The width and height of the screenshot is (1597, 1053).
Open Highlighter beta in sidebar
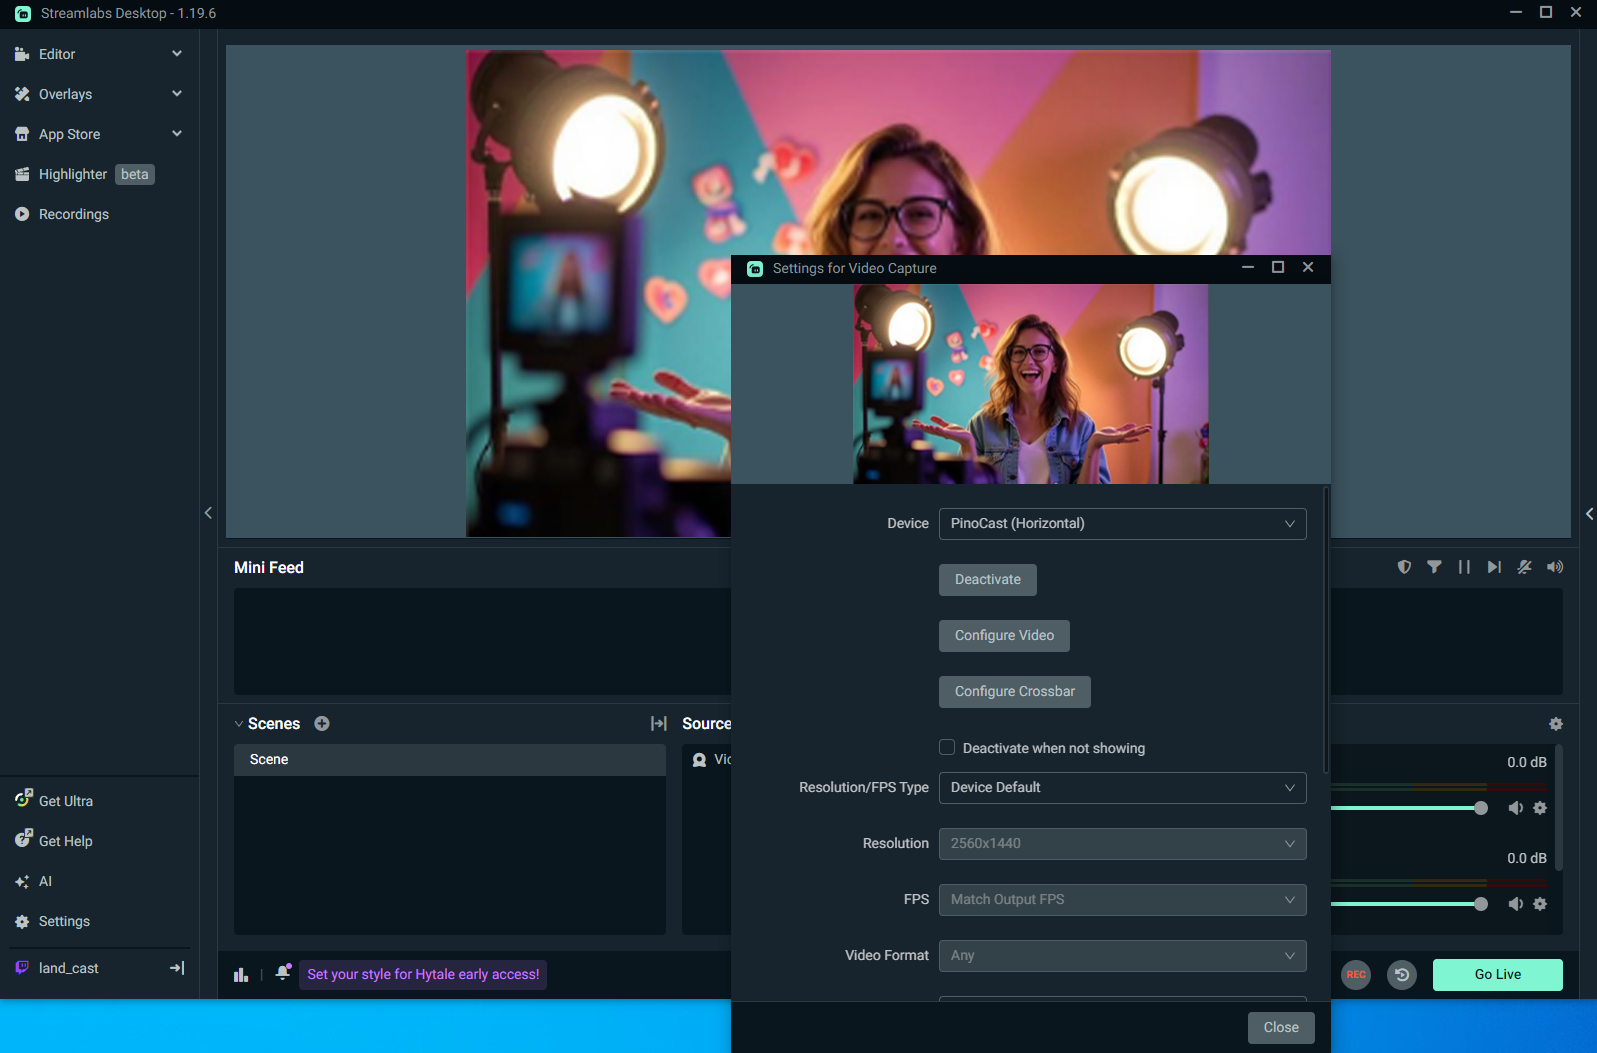pos(84,174)
